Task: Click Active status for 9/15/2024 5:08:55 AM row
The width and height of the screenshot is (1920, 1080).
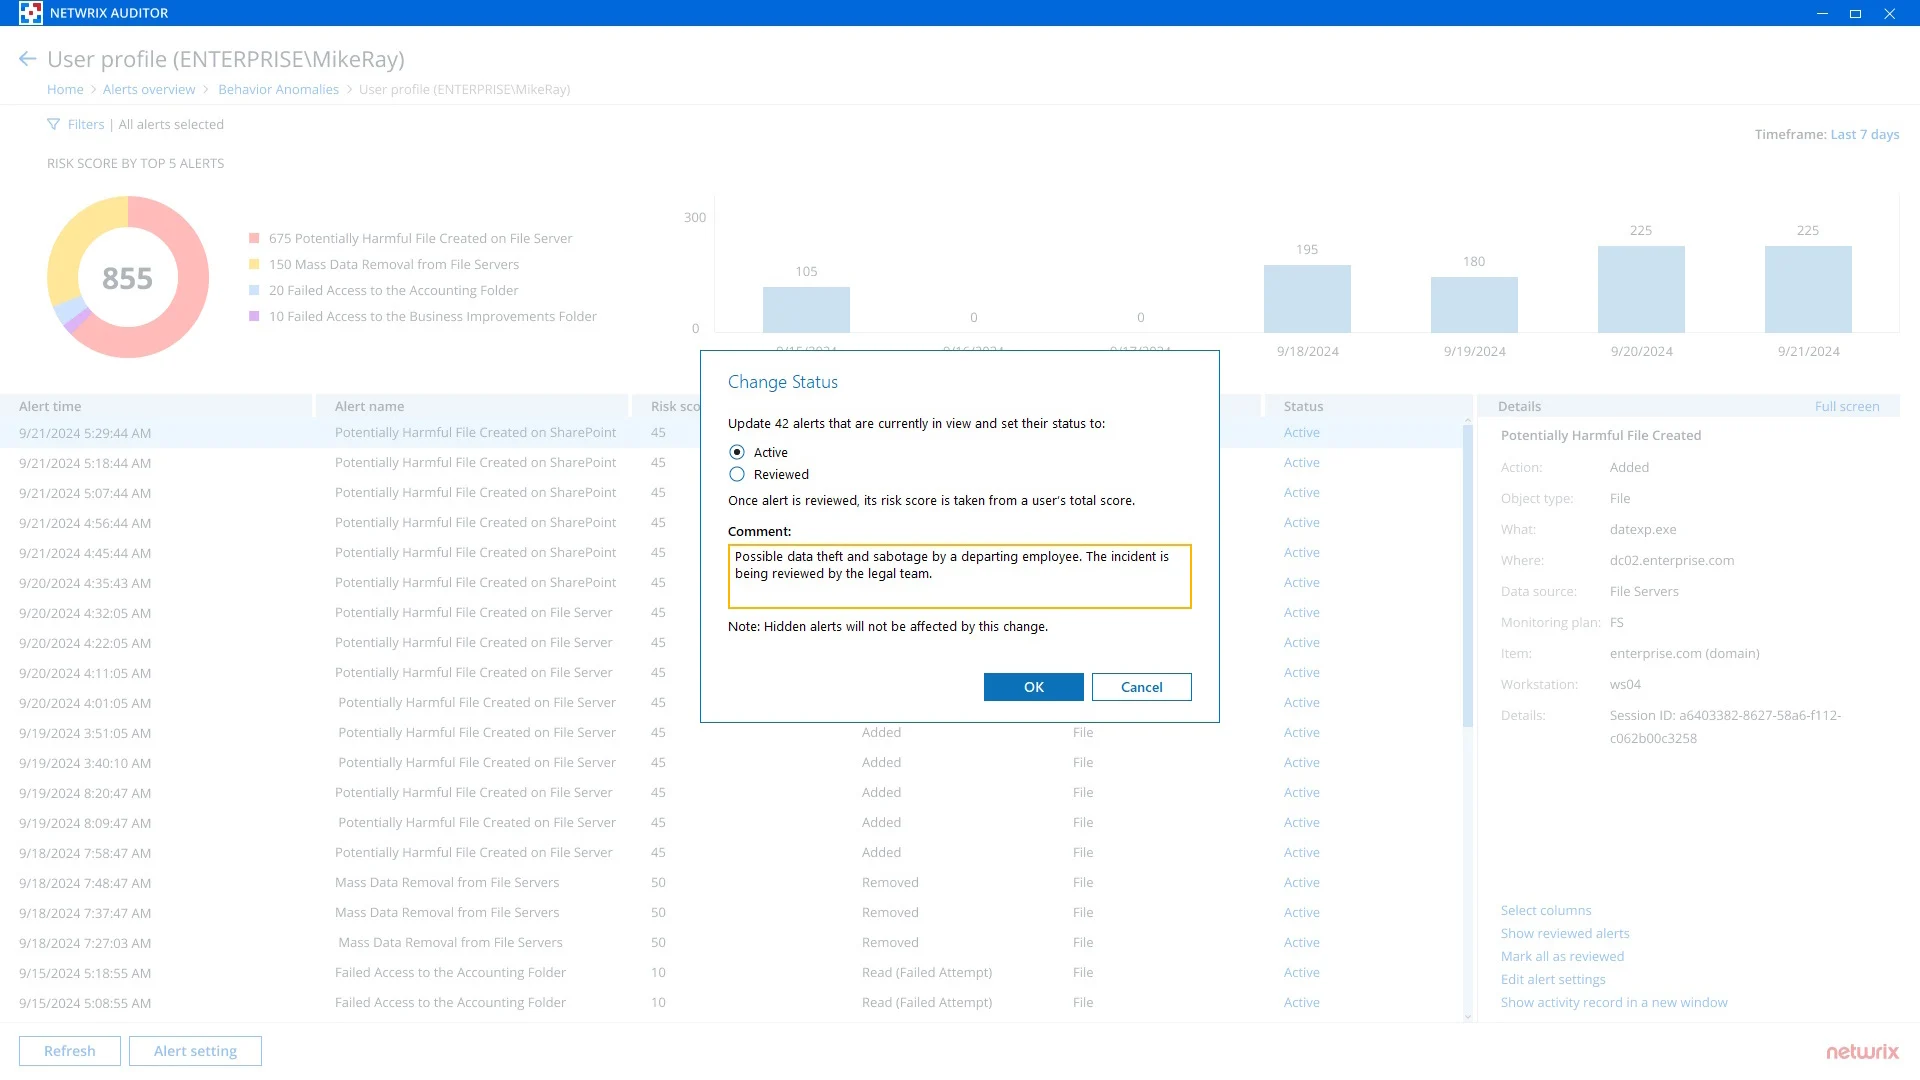Action: 1301,1003
